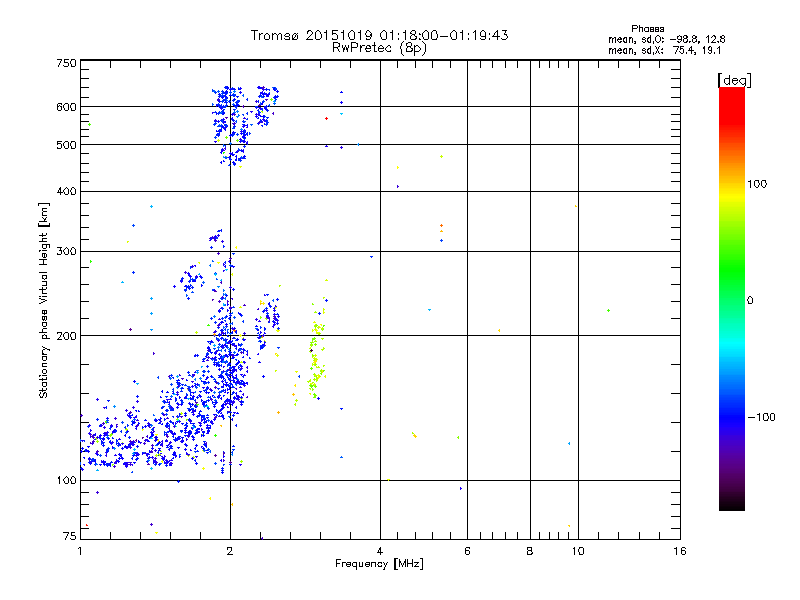This screenshot has width=800, height=600.
Task: Click the 'Frequency [MHz]' axis label
Action: click(379, 564)
